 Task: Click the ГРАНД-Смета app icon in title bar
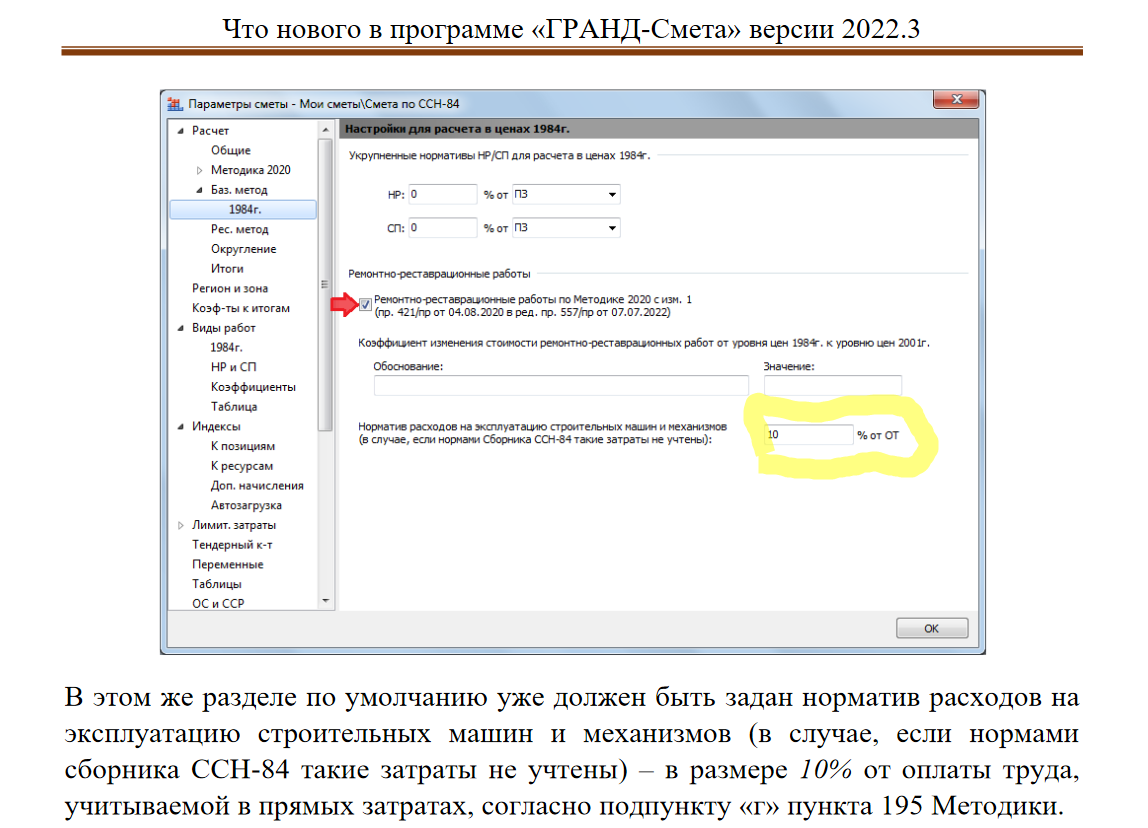point(175,104)
